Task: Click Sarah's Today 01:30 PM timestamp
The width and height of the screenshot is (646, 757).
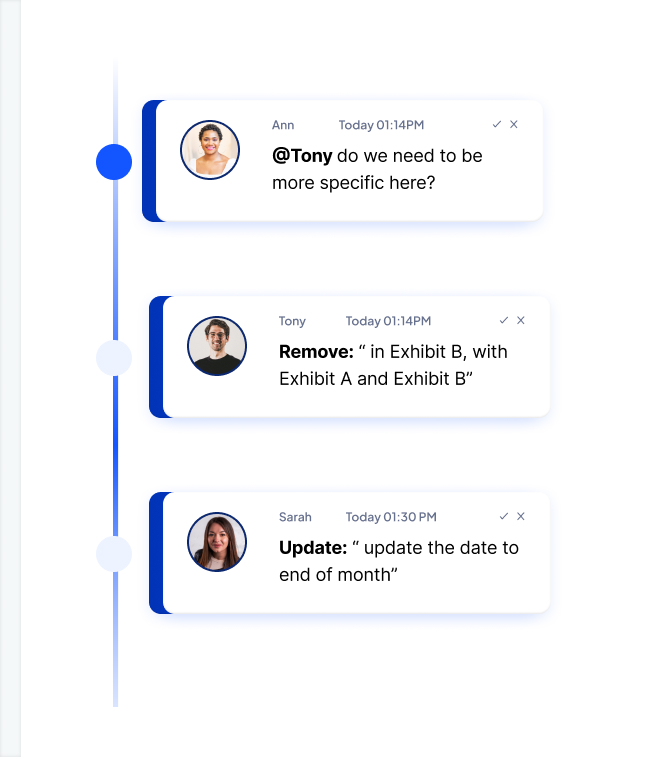Action: [391, 517]
